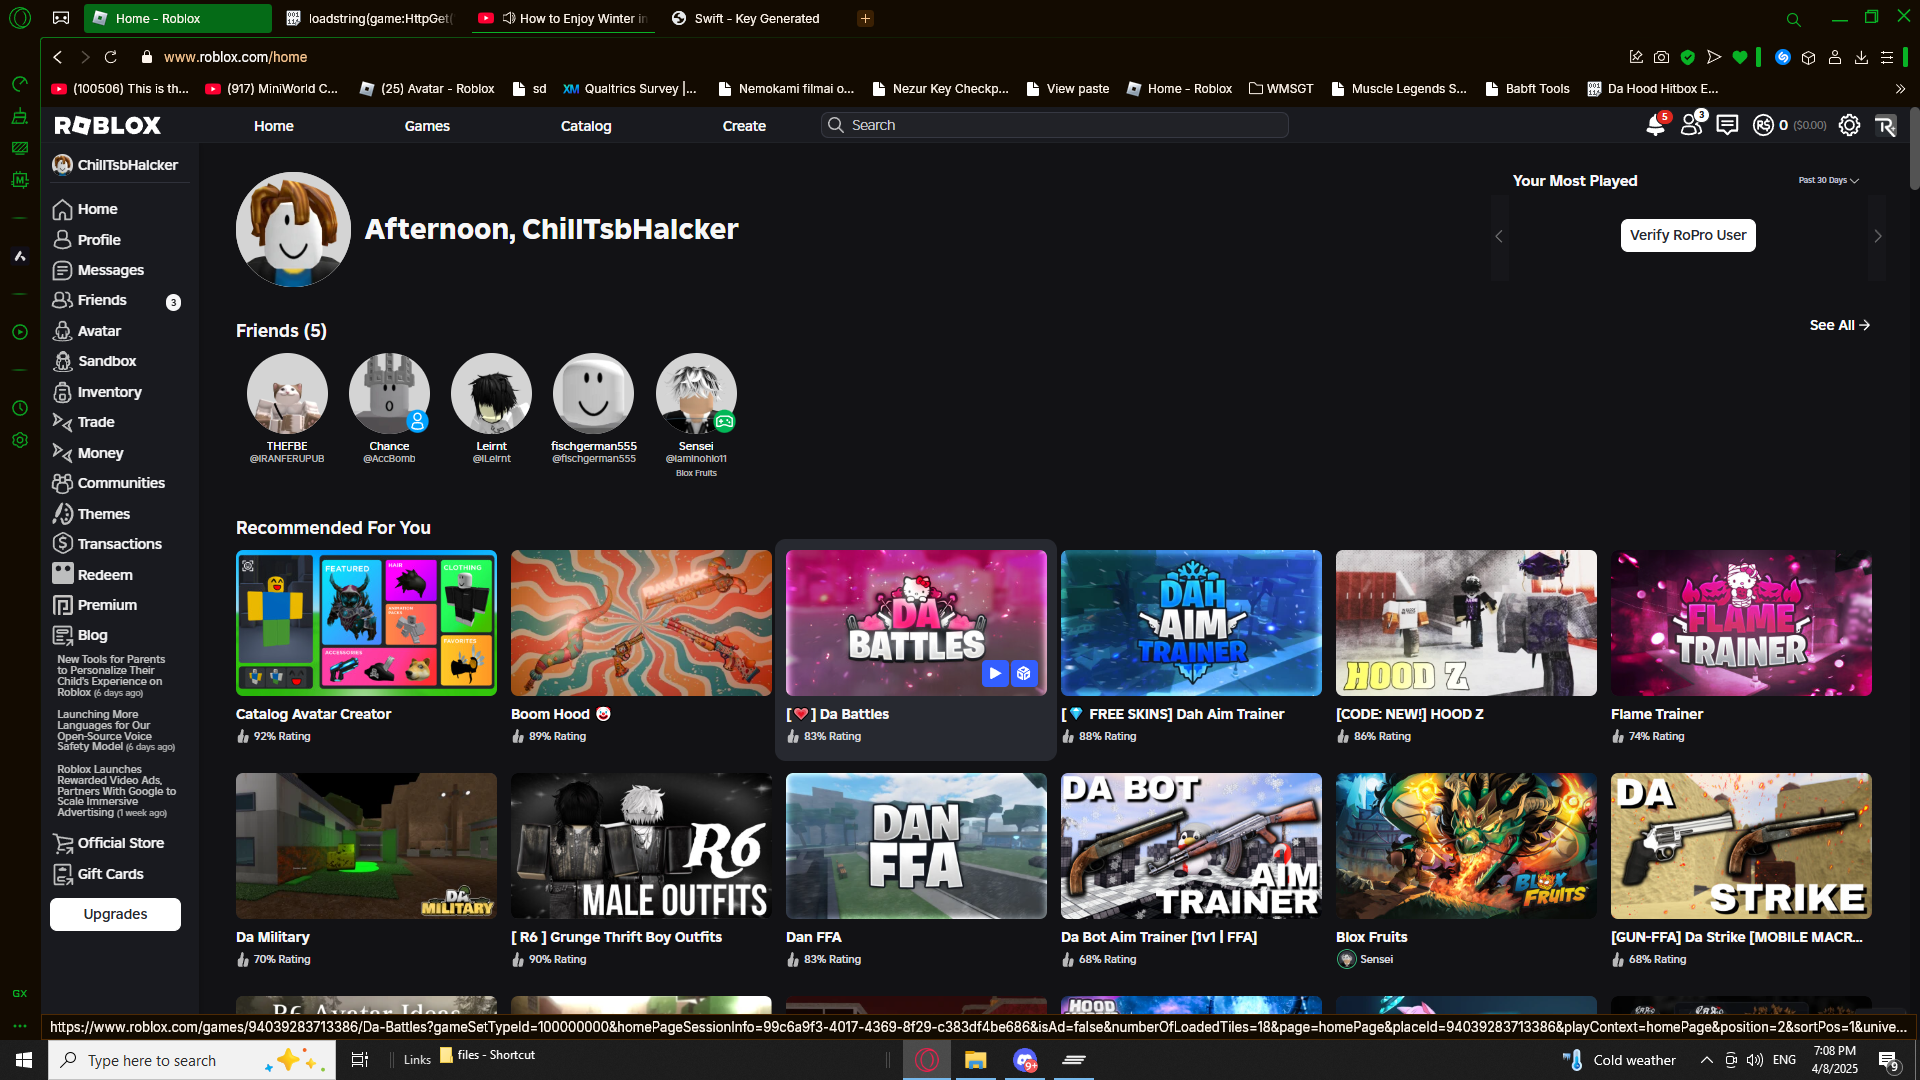Click the Robux balance icon
The height and width of the screenshot is (1080, 1920).
[1763, 125]
